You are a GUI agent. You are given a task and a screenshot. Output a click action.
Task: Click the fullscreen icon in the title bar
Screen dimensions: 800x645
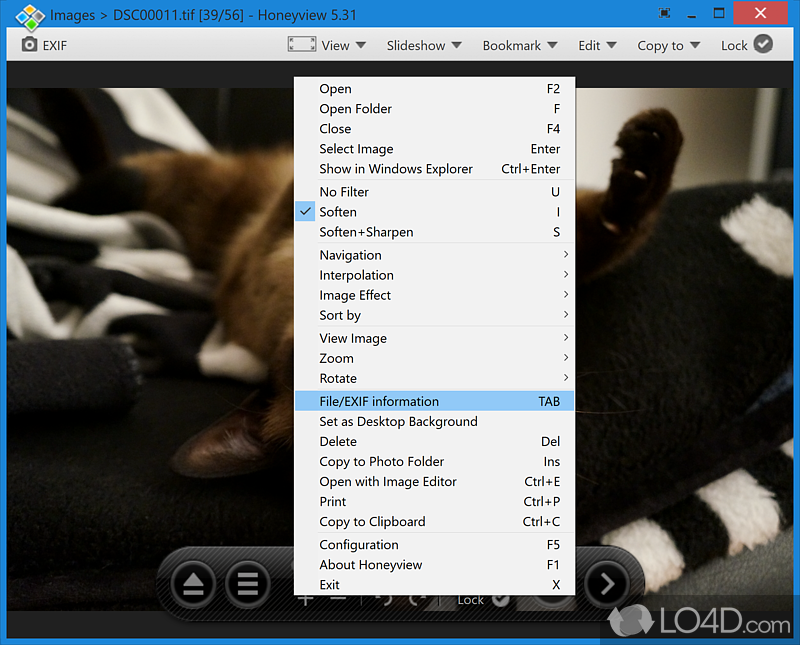664,13
